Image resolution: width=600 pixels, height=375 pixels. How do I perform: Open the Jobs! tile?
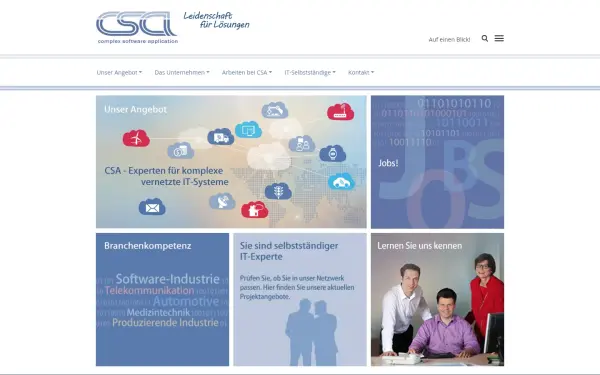437,162
